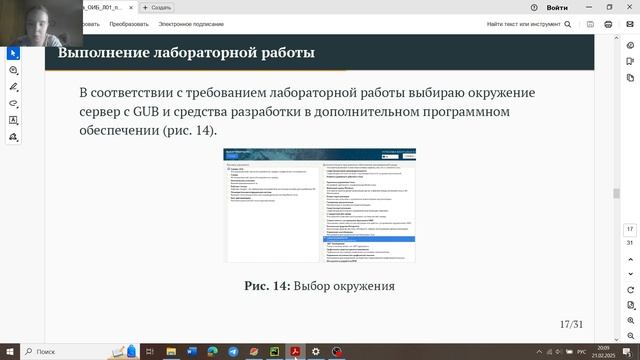Click the current page number 17 box
This screenshot has width=640, height=360.
point(630,229)
